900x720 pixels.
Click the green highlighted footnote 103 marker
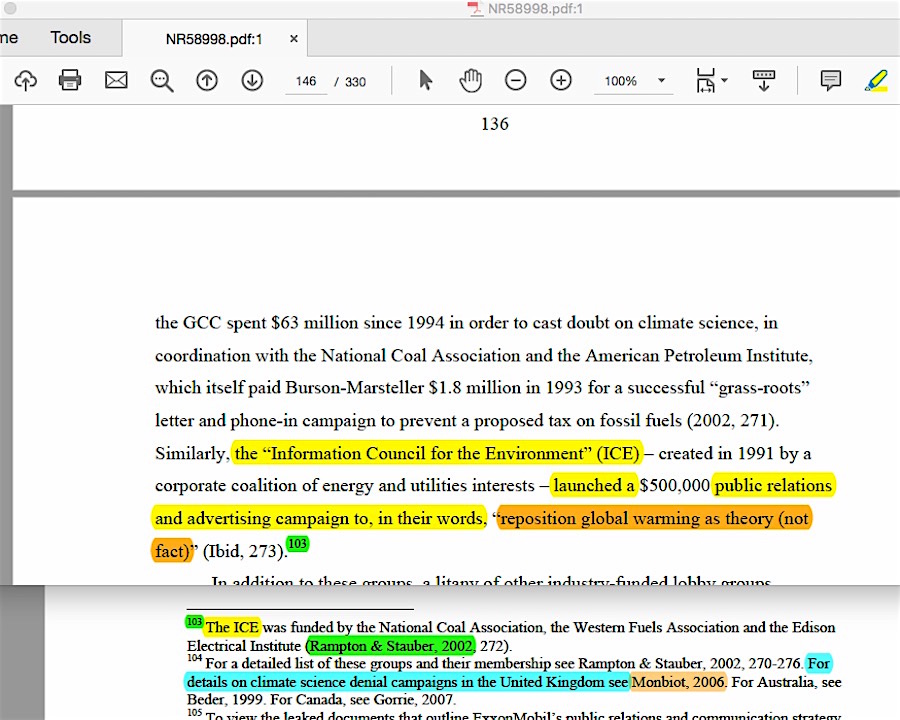click(297, 544)
